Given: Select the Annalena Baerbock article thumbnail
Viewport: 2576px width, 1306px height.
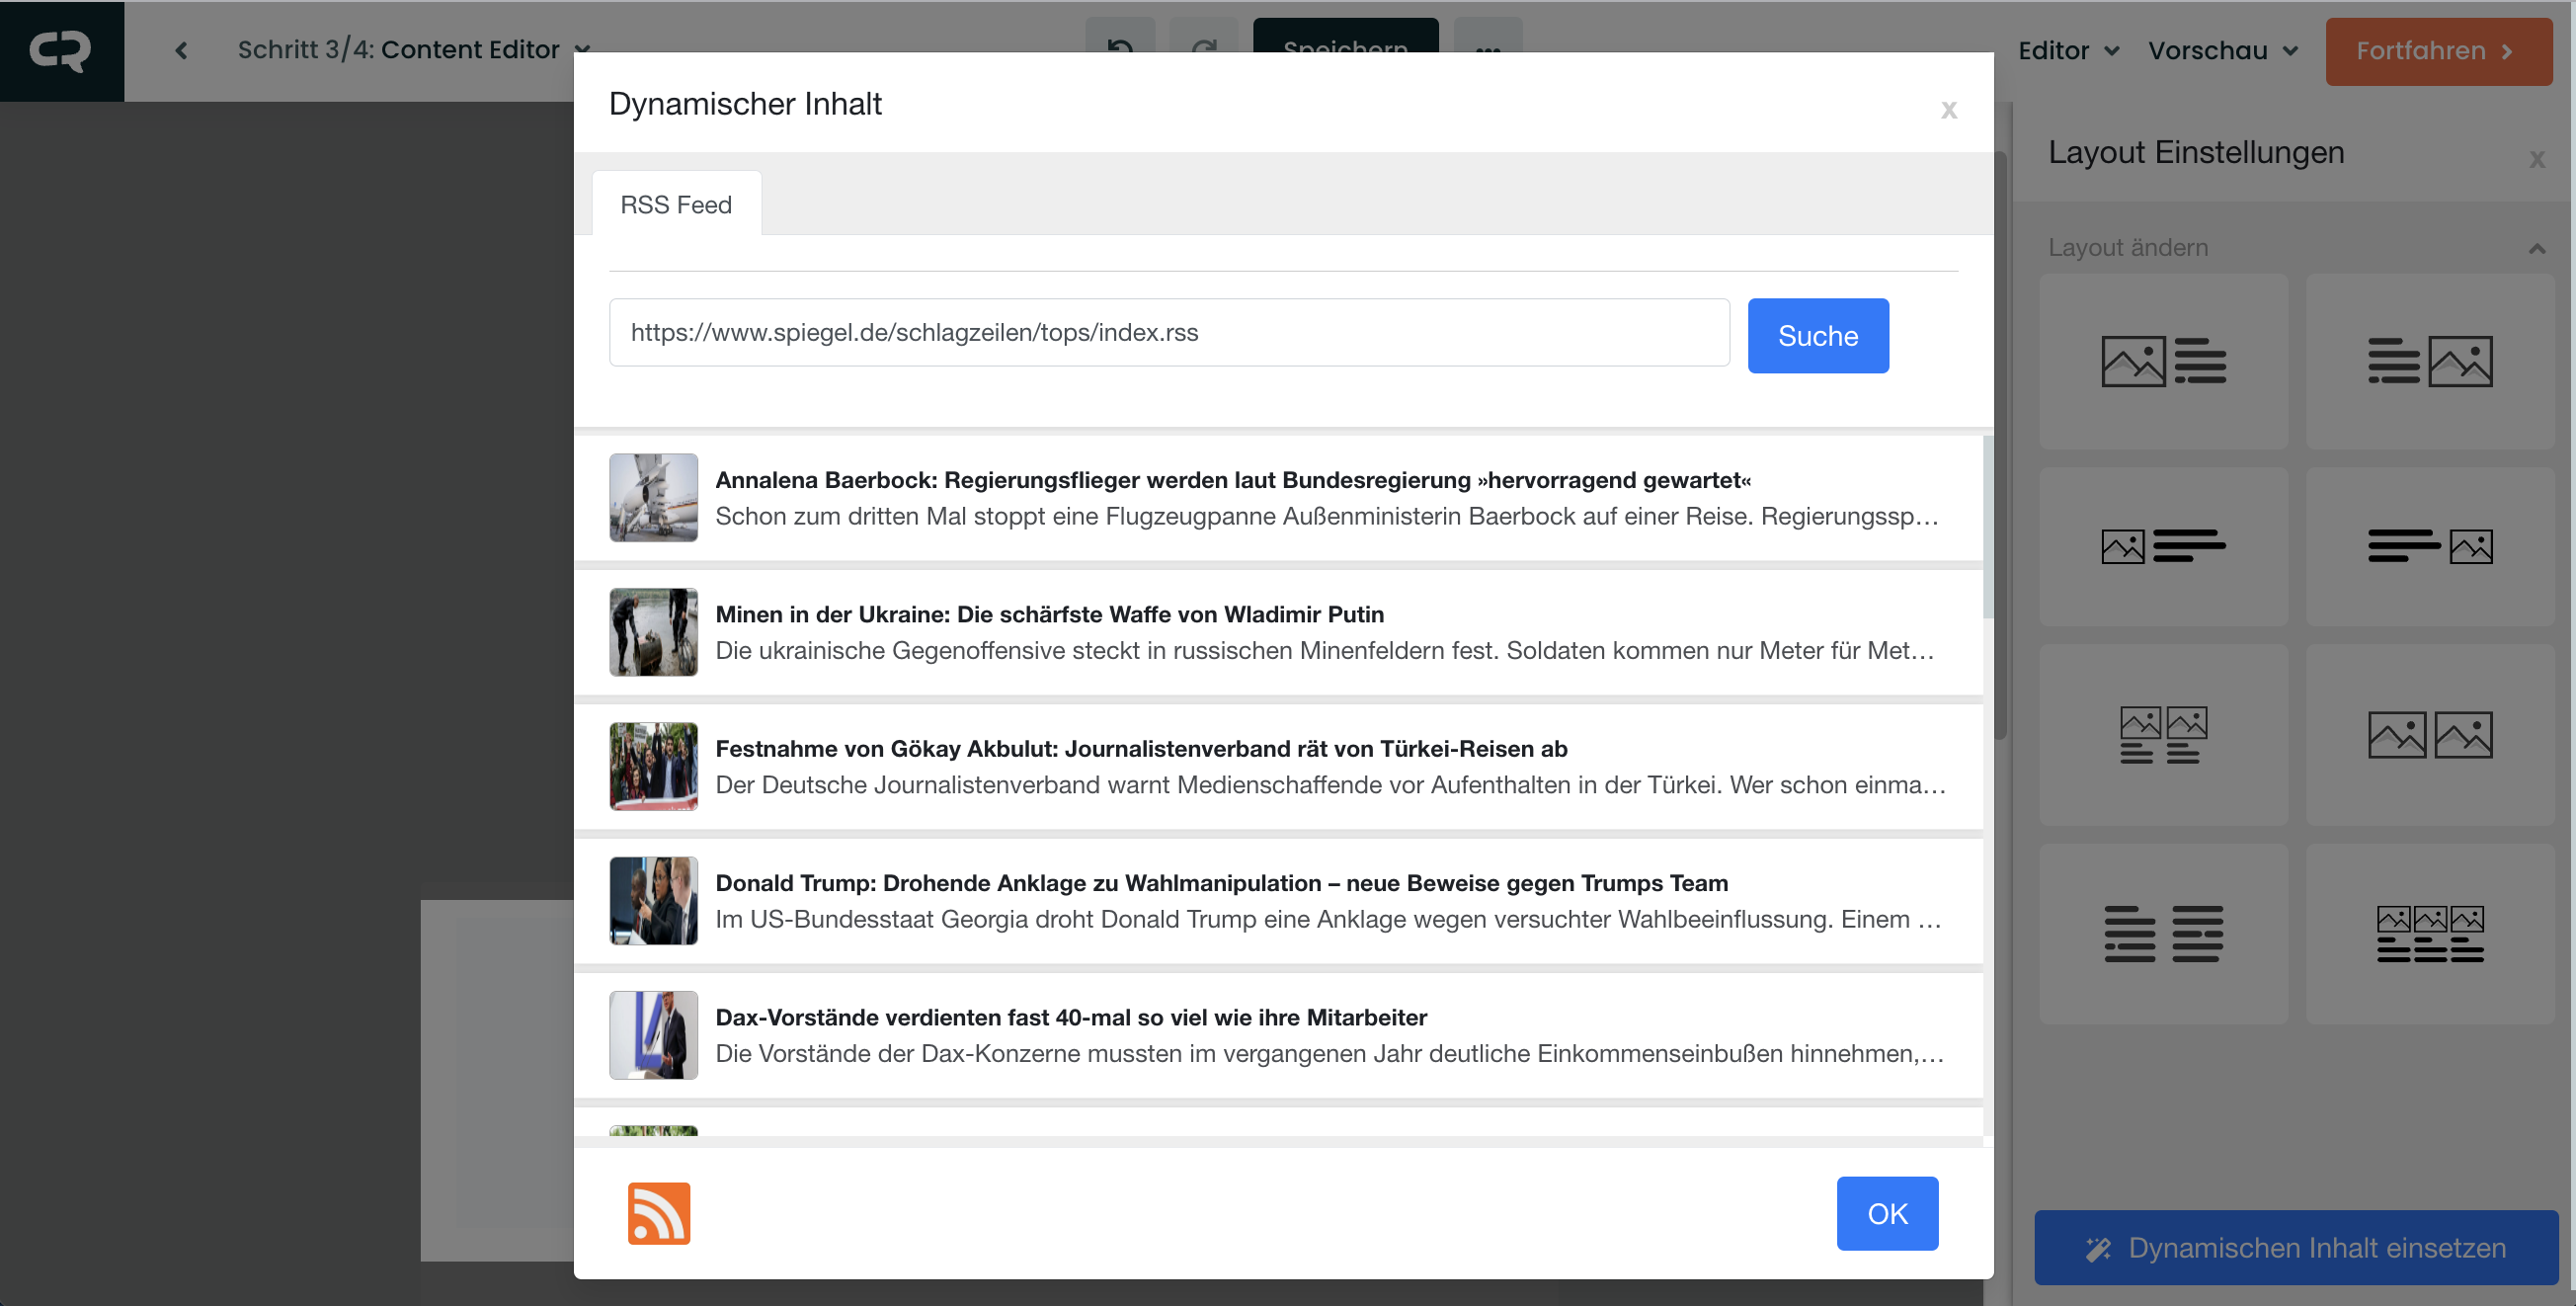Looking at the screenshot, I should pyautogui.click(x=653, y=497).
